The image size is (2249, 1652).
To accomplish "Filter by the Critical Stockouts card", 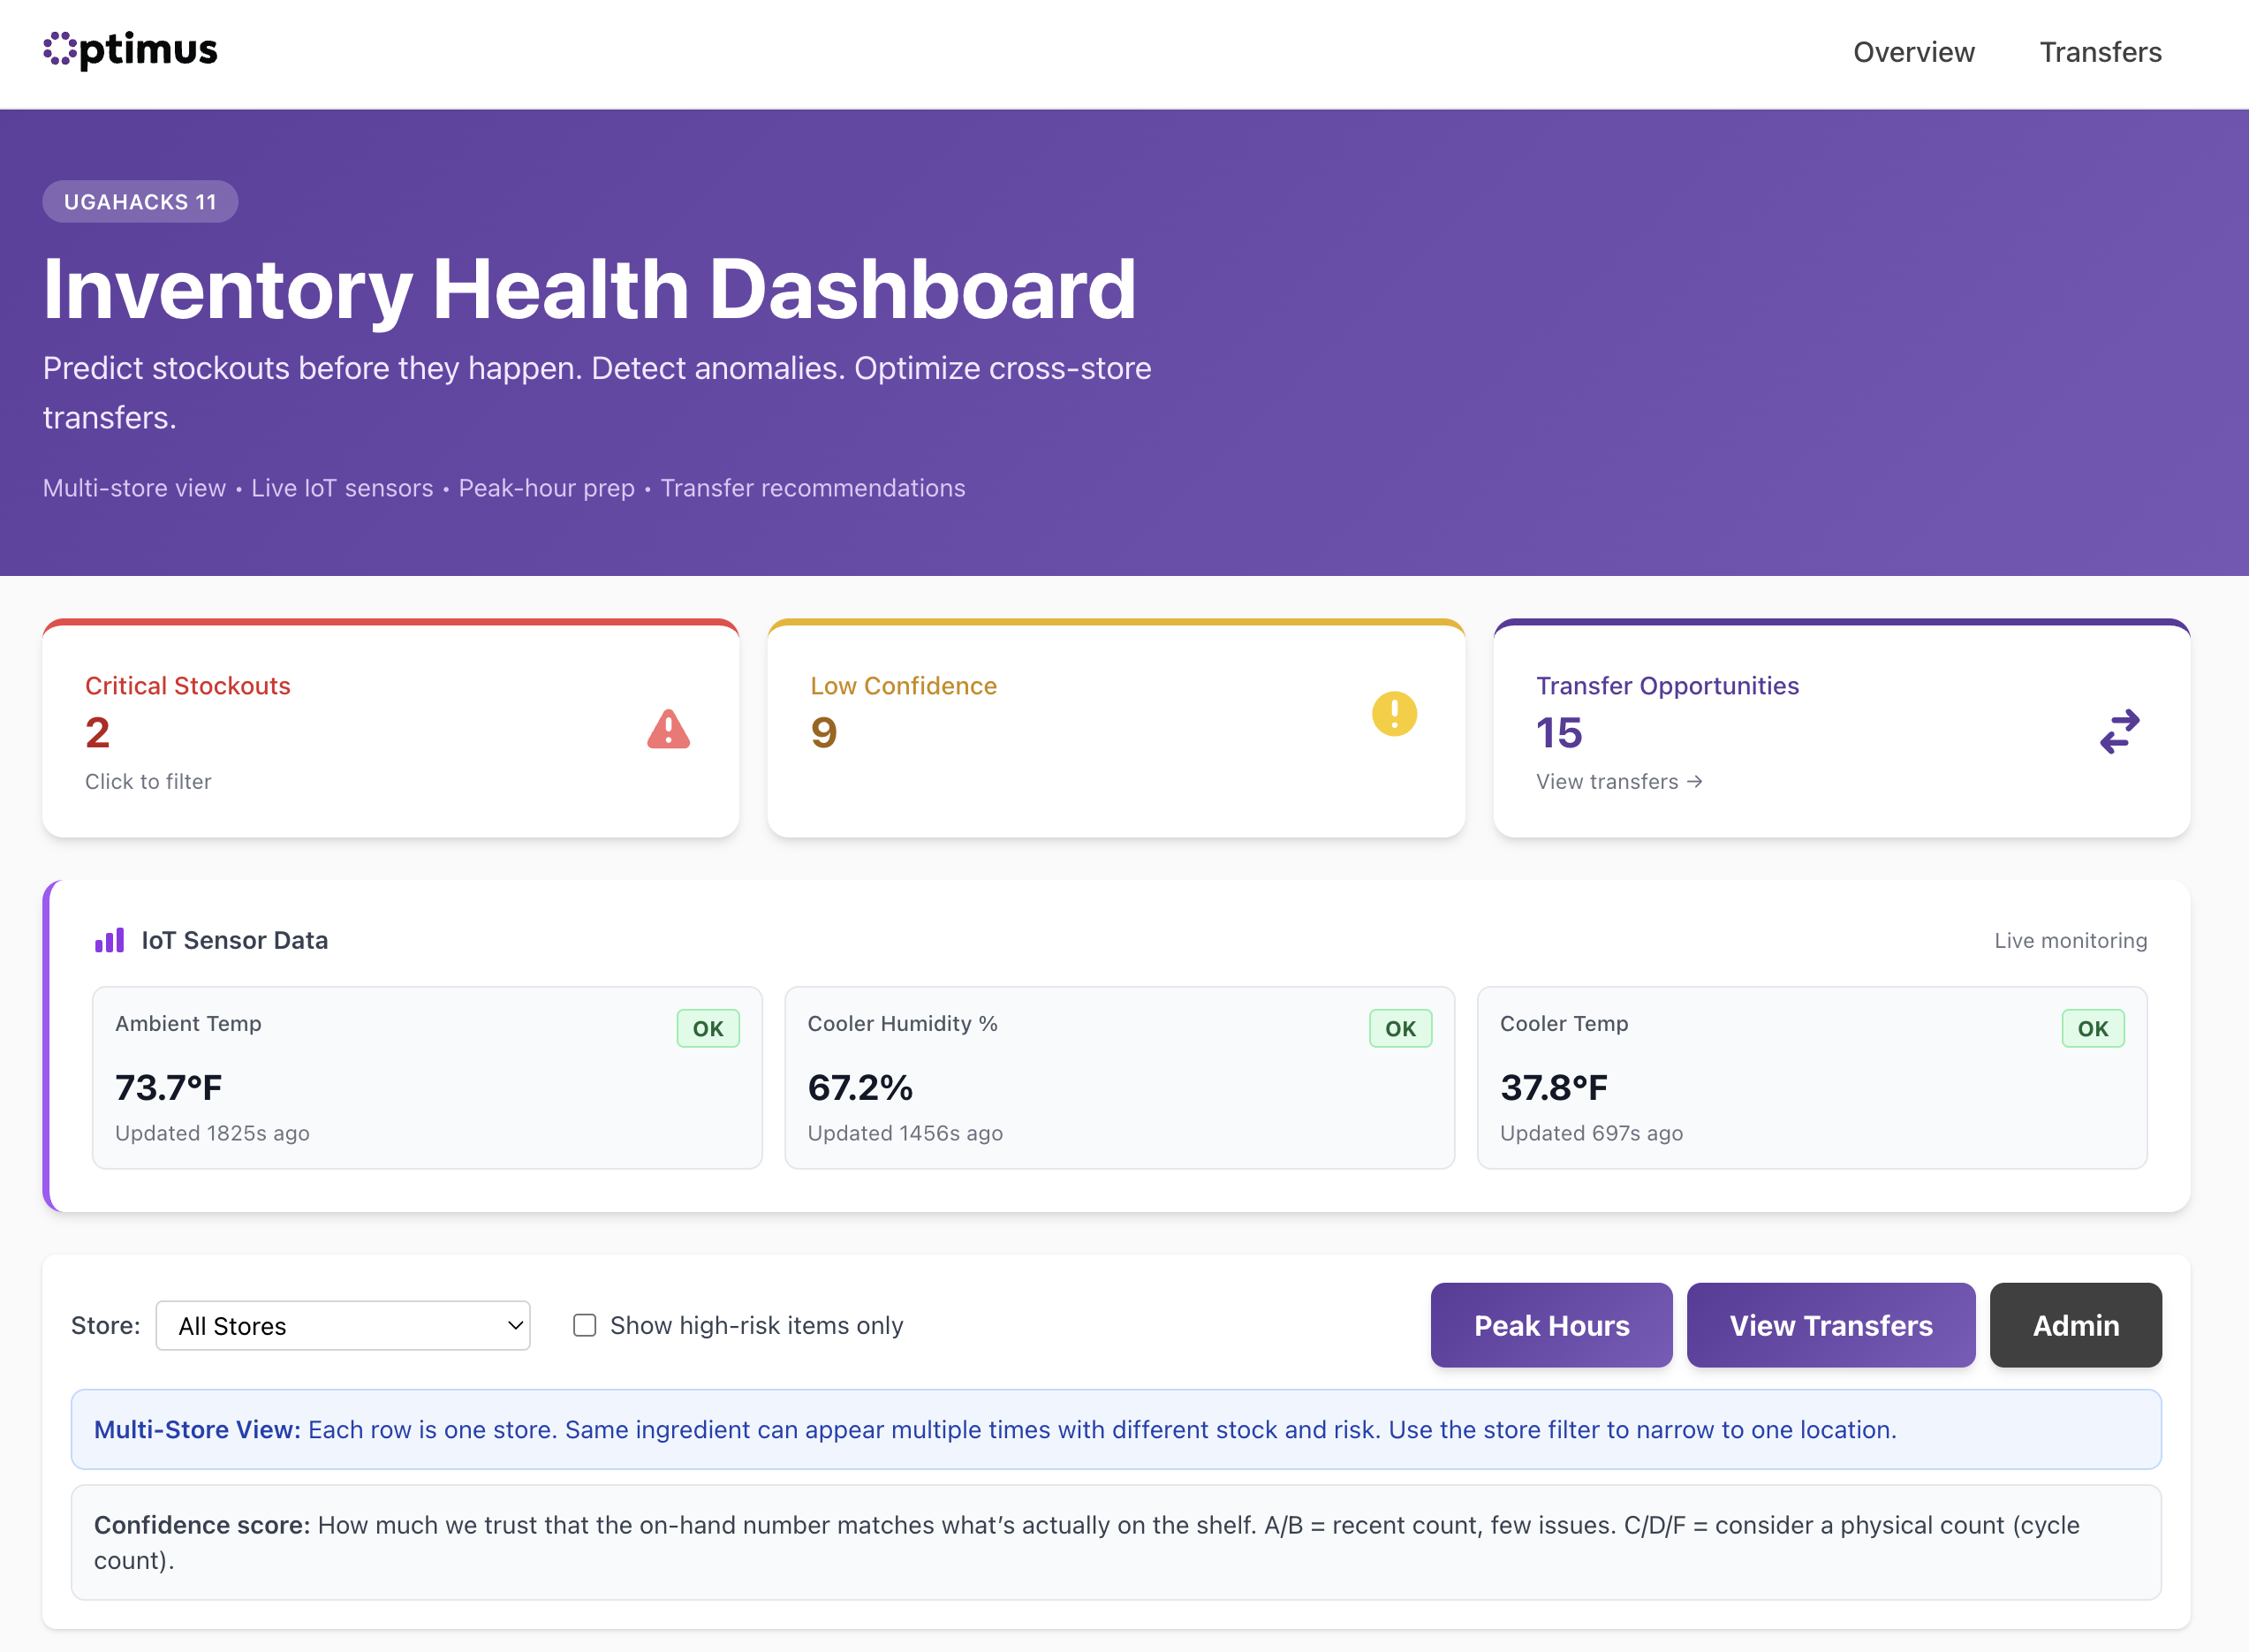I will 390,730.
